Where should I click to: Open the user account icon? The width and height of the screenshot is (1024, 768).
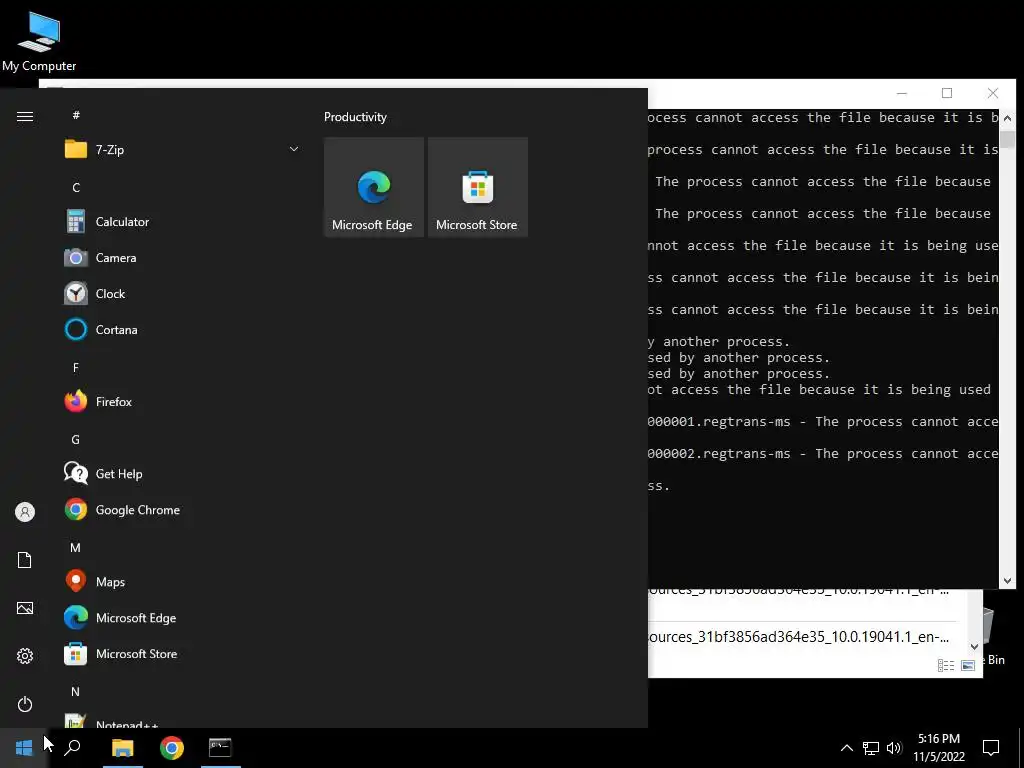25,512
